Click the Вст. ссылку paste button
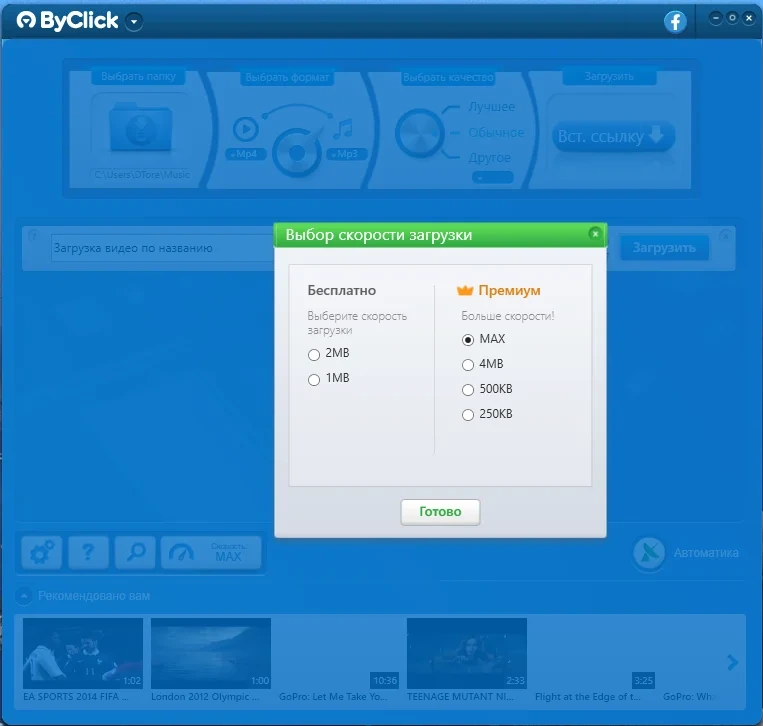 click(613, 136)
